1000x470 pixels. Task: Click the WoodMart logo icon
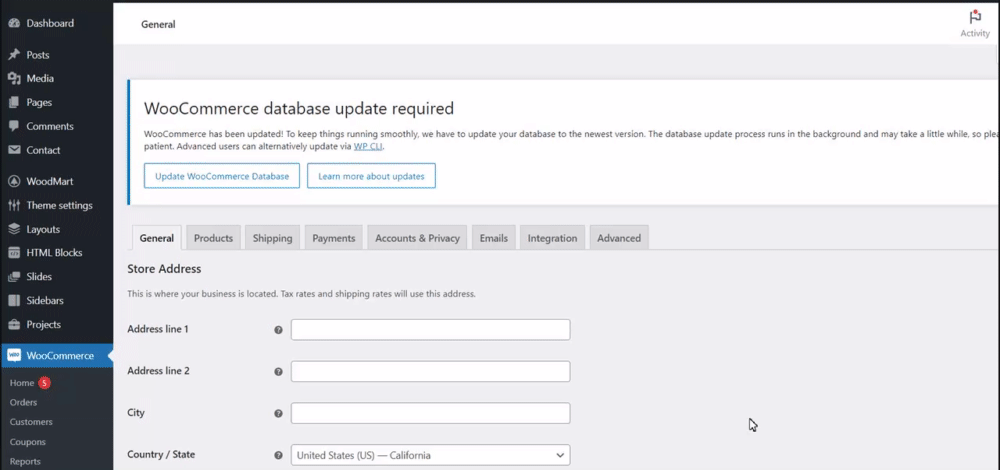click(14, 182)
